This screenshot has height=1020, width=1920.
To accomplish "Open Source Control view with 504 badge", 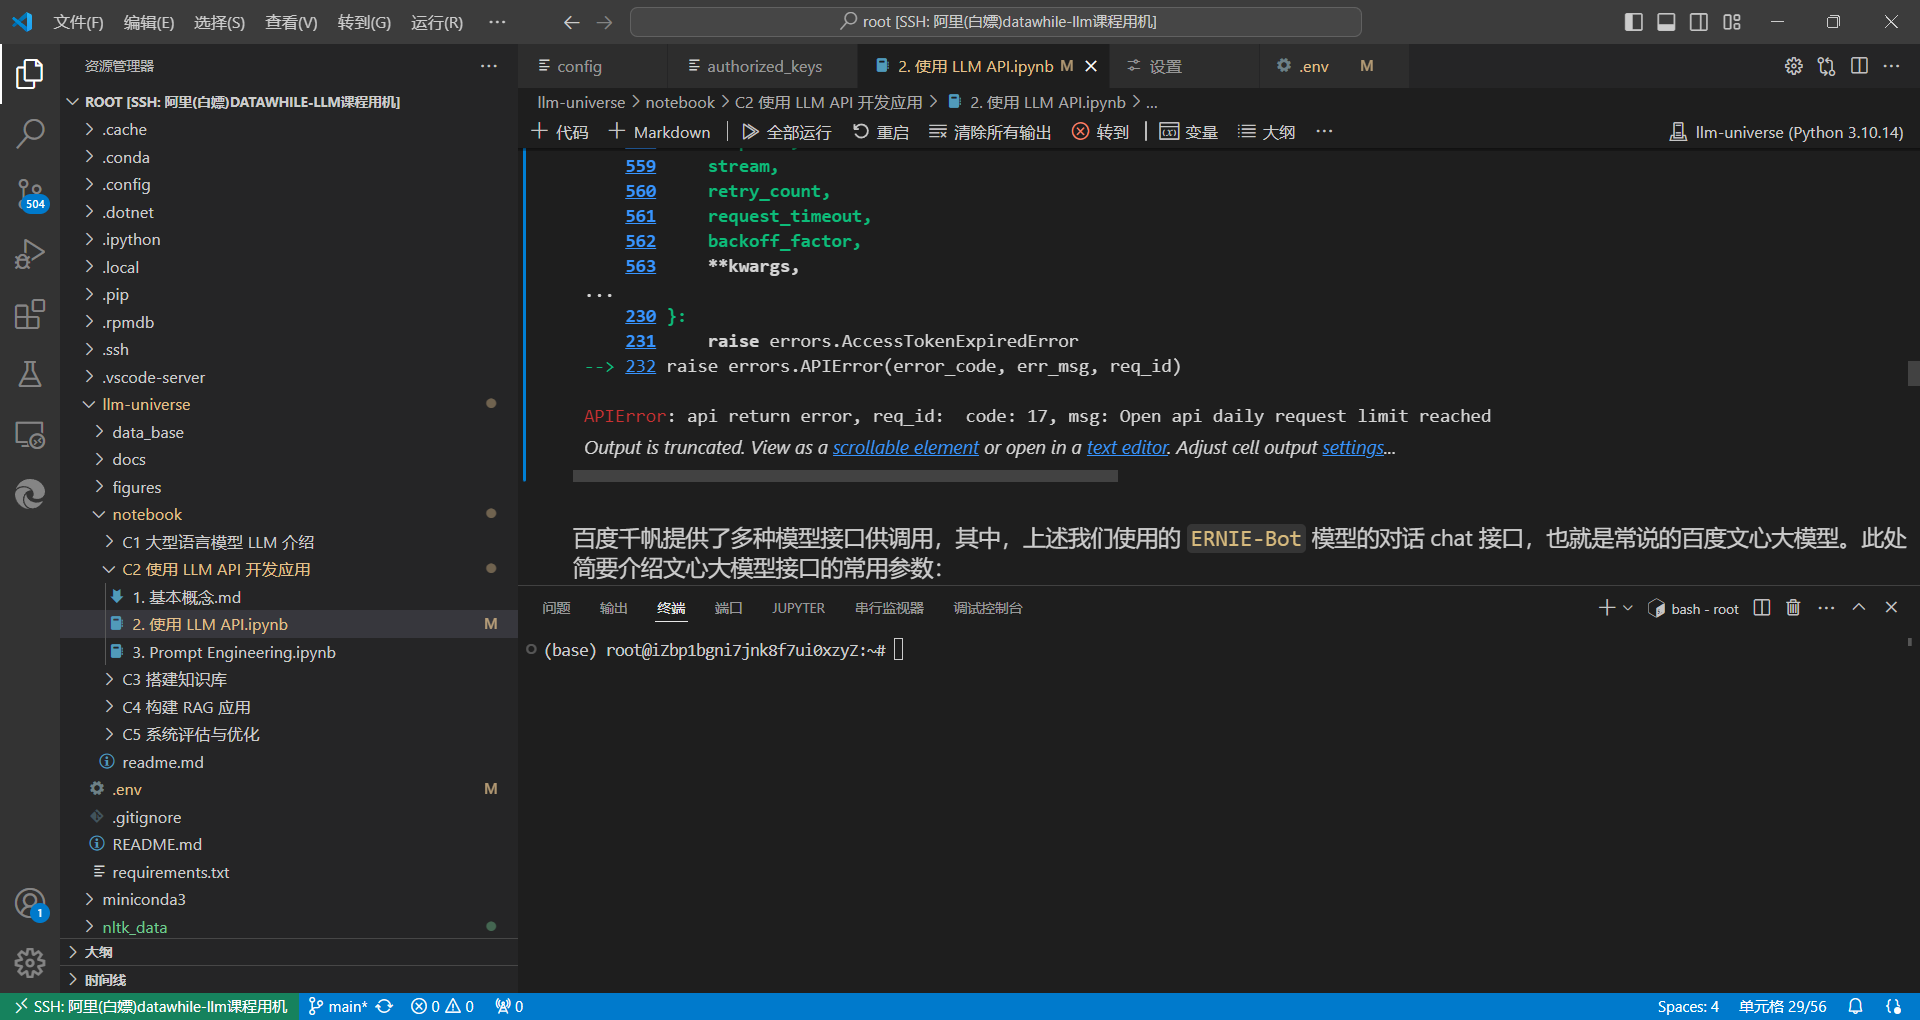I will click(30, 194).
